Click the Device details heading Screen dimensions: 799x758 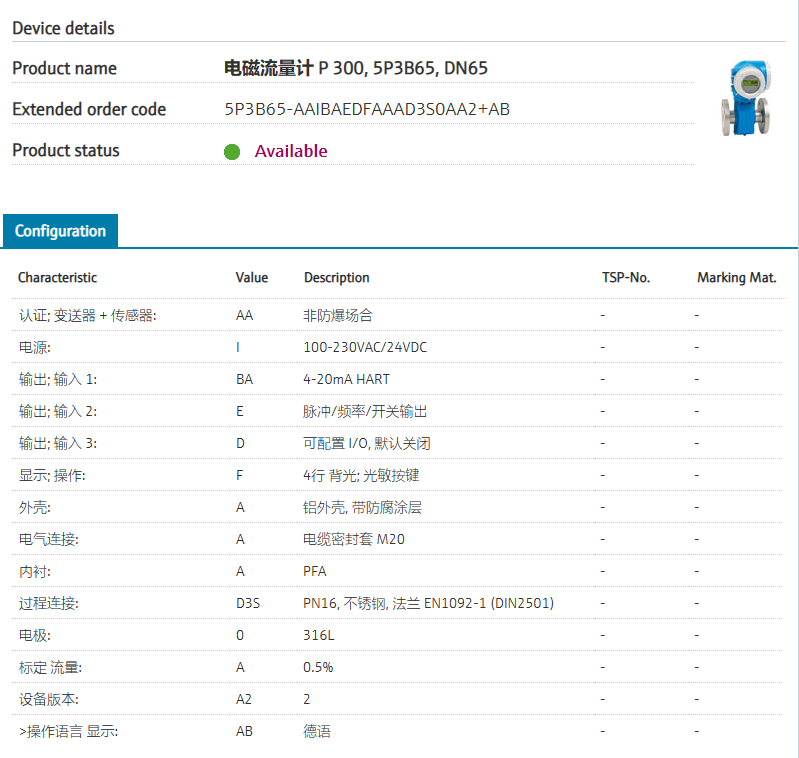[x=63, y=28]
